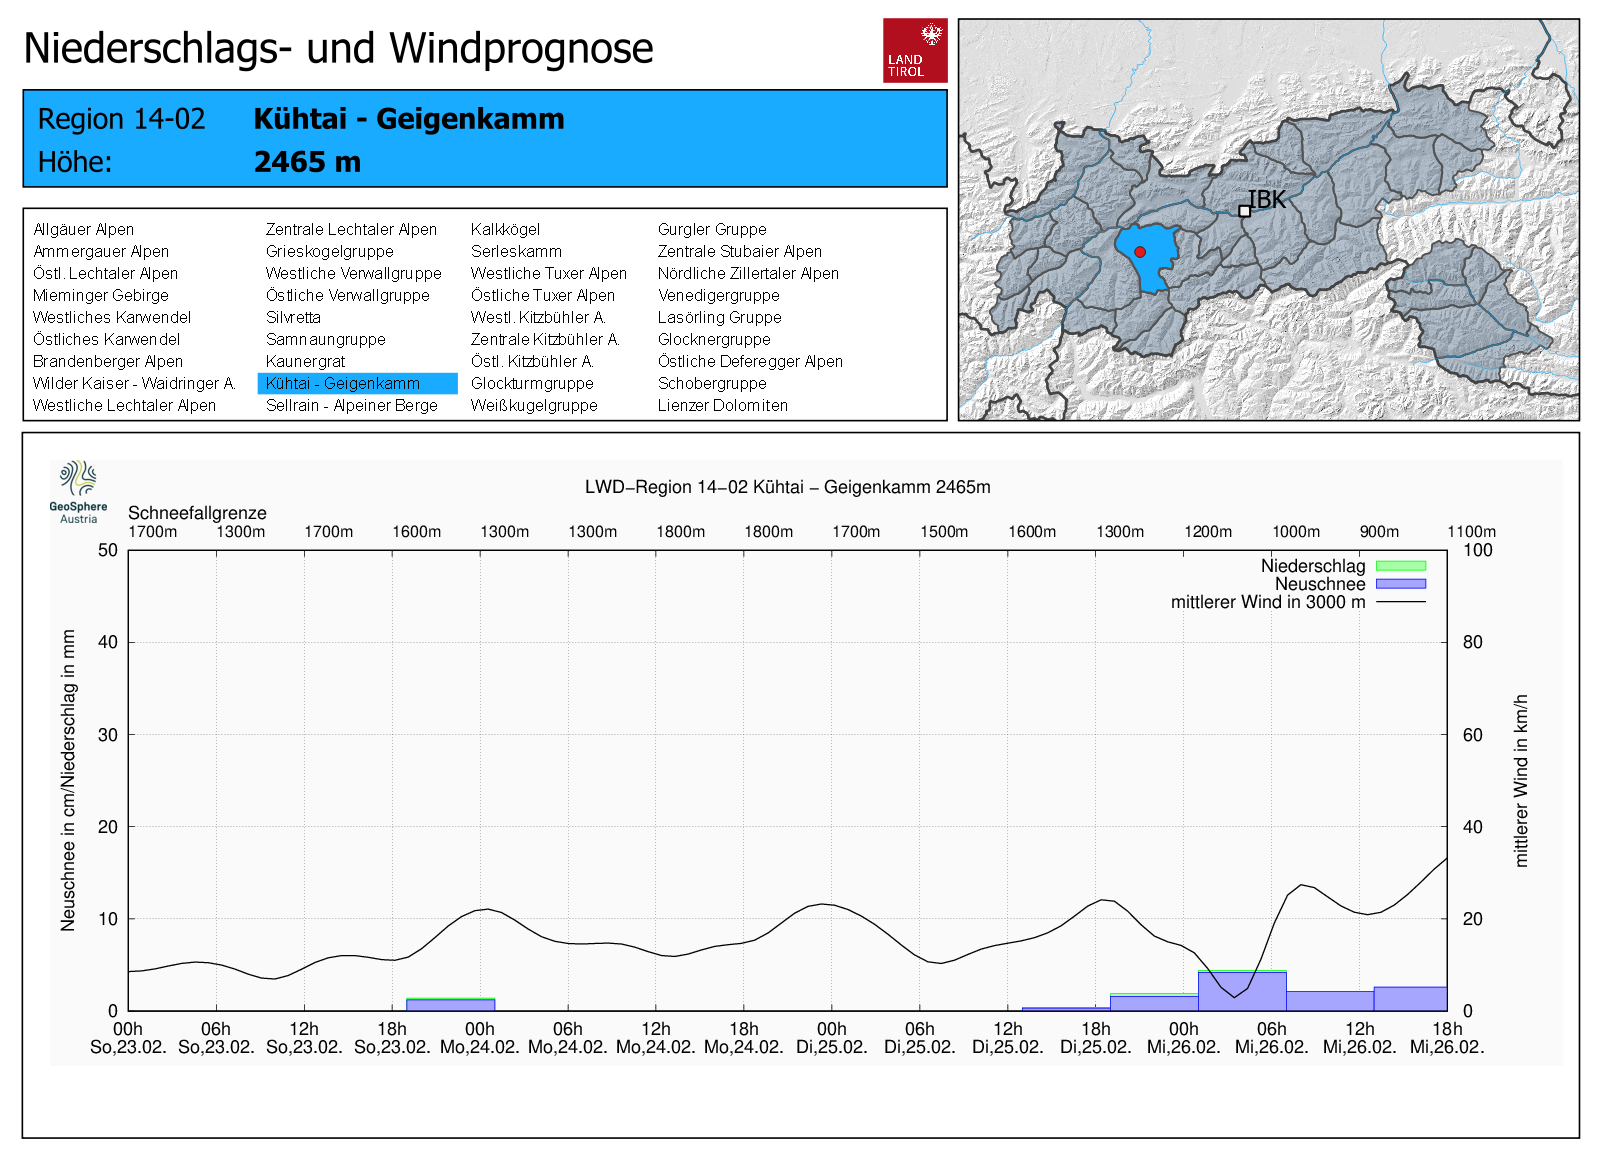
Task: Choose Weißkugelgruppe from the list
Action: pos(534,405)
